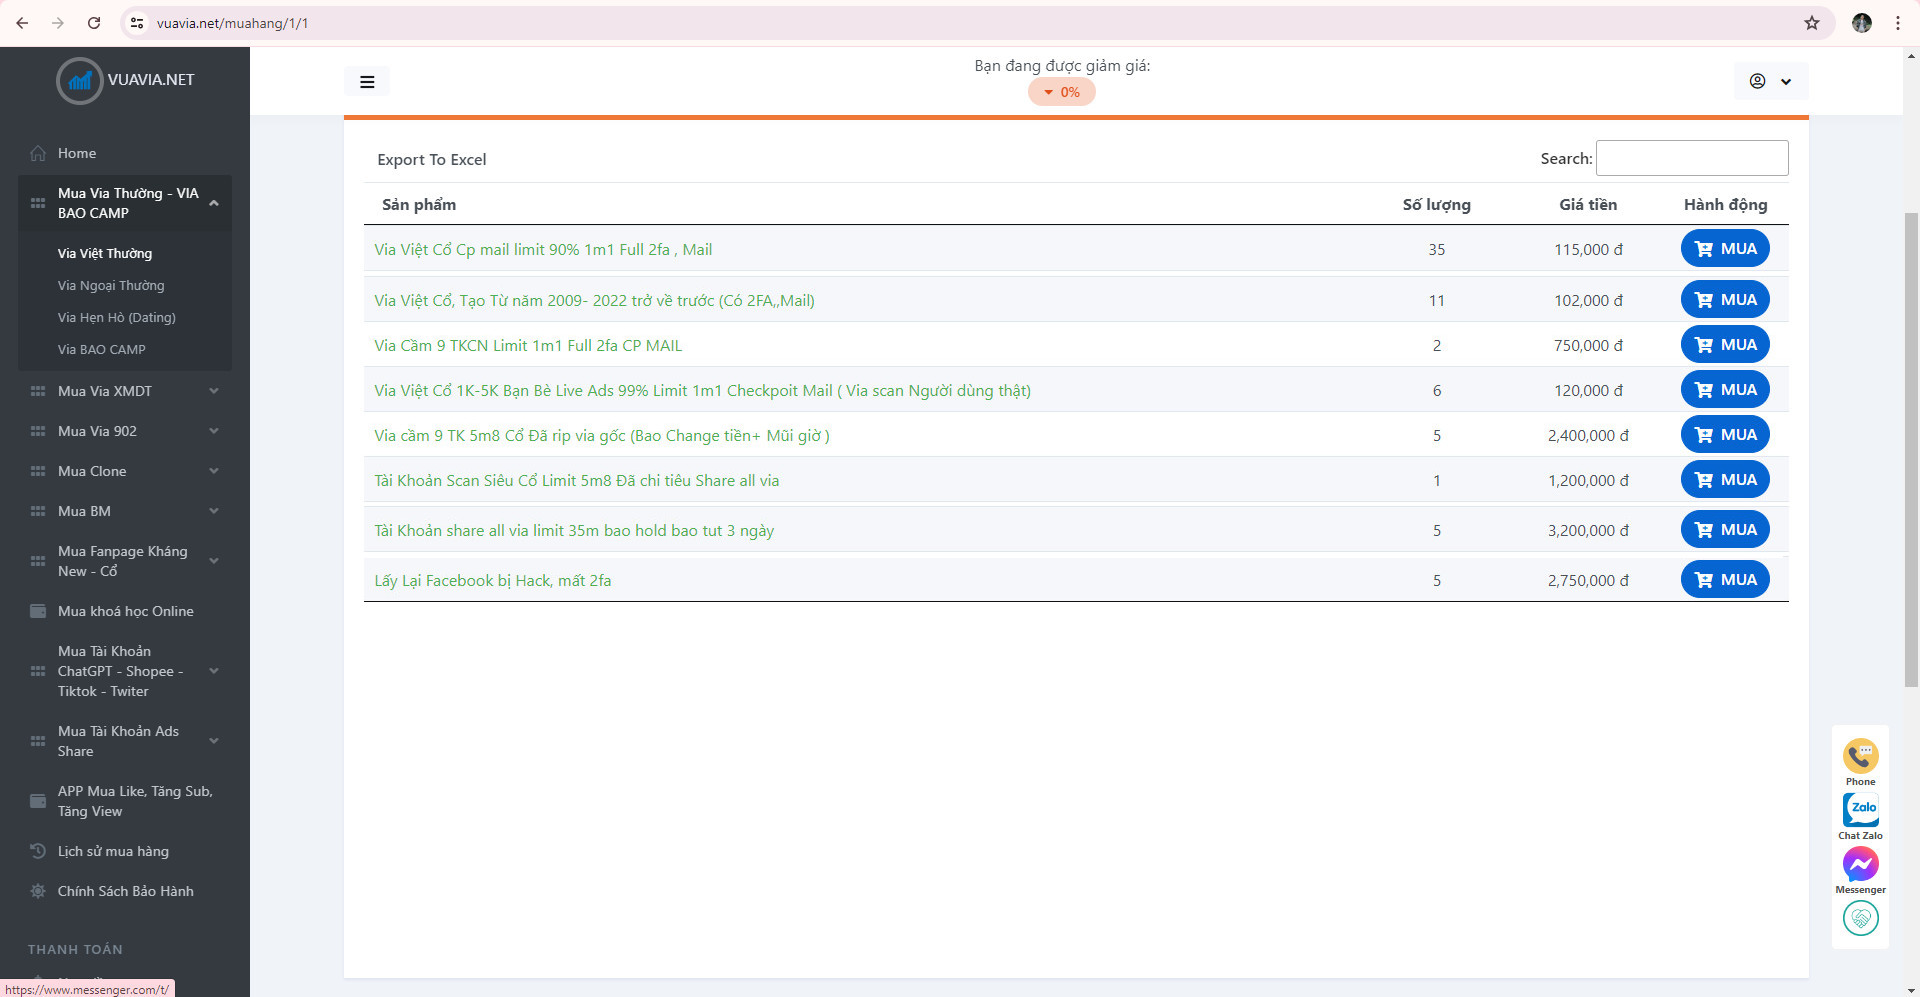Click the 0% discount badge

[1061, 92]
